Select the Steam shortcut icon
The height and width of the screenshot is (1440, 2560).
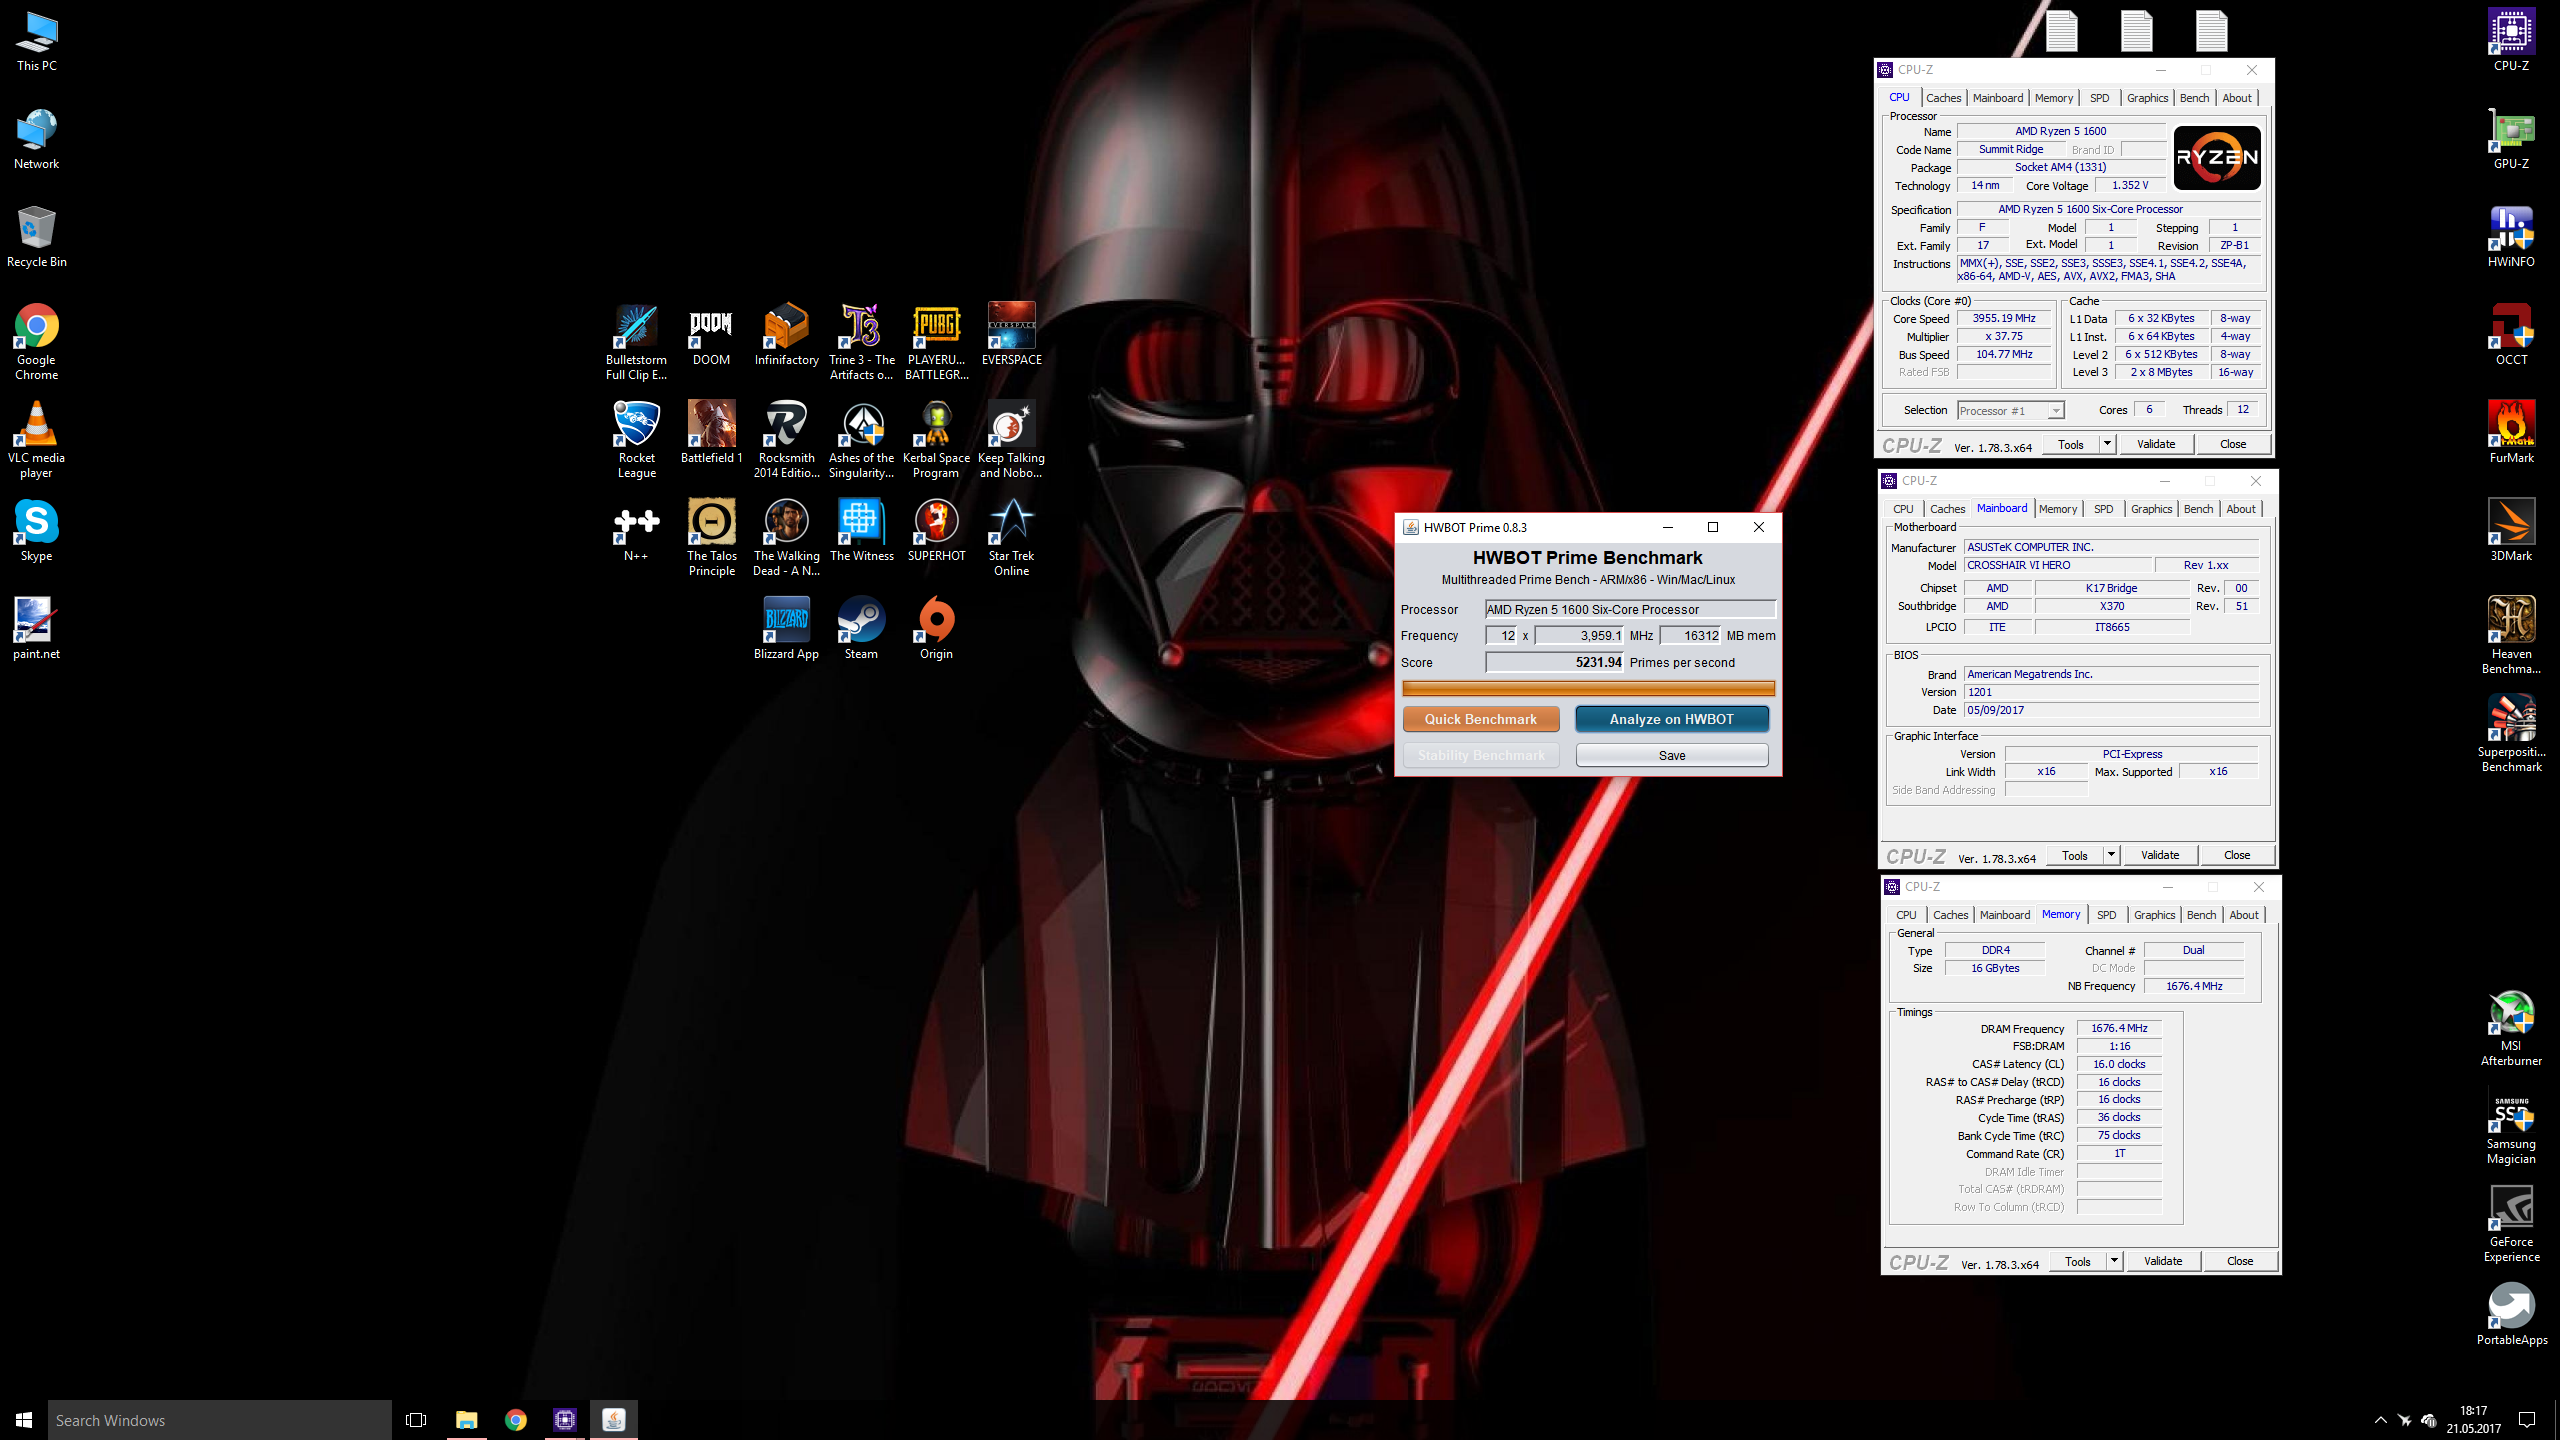861,628
